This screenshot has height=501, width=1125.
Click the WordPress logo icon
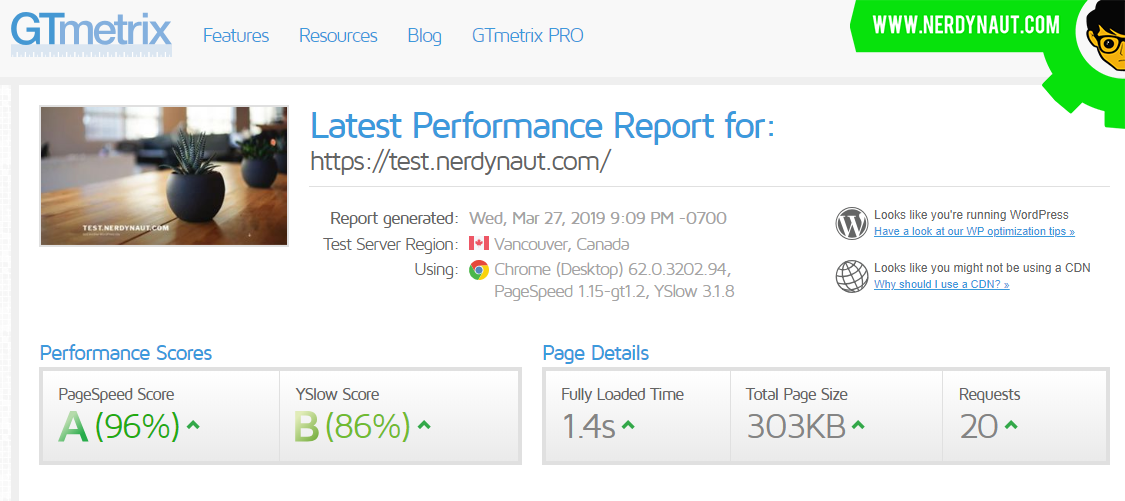(x=852, y=223)
